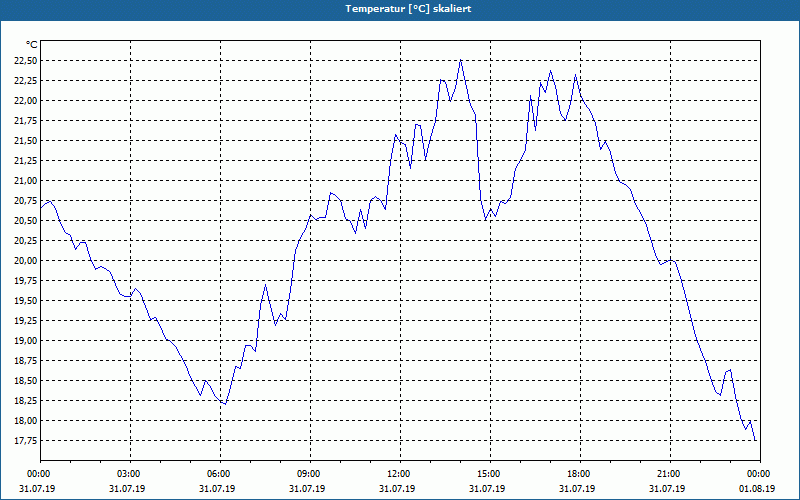Viewport: 800px width, 500px height.
Task: Pick the 15:00 time label
Action: [x=487, y=474]
